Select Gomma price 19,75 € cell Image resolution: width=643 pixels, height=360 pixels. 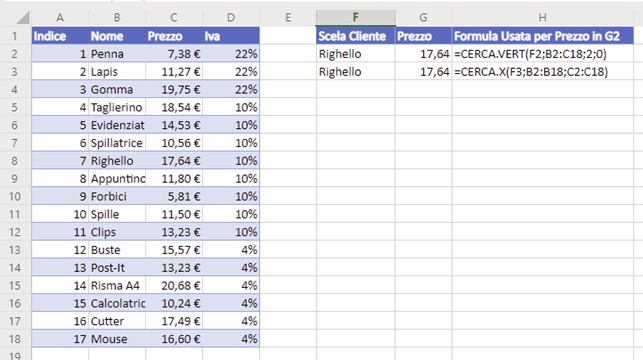[174, 89]
